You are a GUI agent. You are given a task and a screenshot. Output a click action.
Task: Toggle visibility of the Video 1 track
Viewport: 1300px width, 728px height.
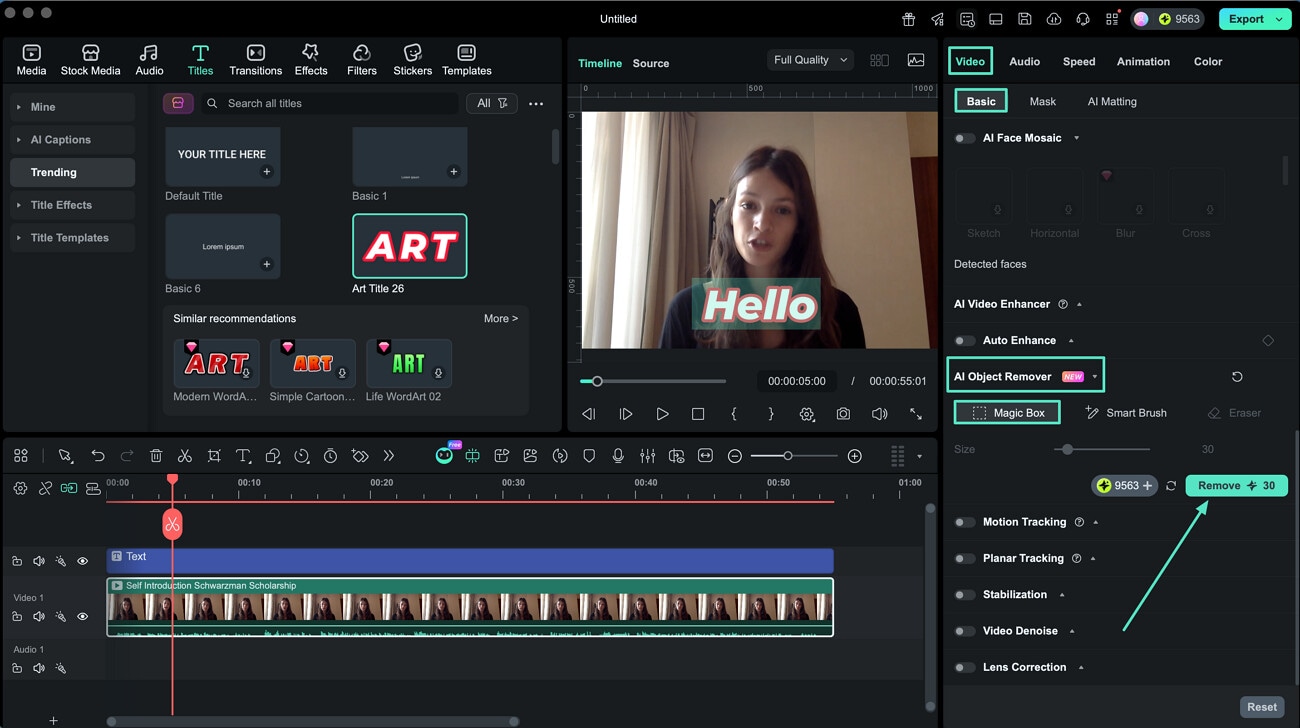click(x=83, y=616)
